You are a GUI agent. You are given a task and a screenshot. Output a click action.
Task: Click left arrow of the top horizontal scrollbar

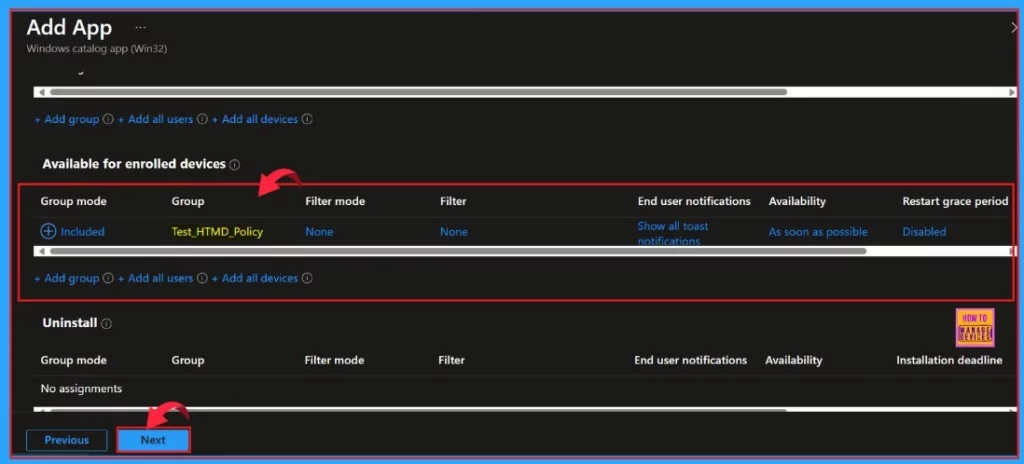coord(42,92)
